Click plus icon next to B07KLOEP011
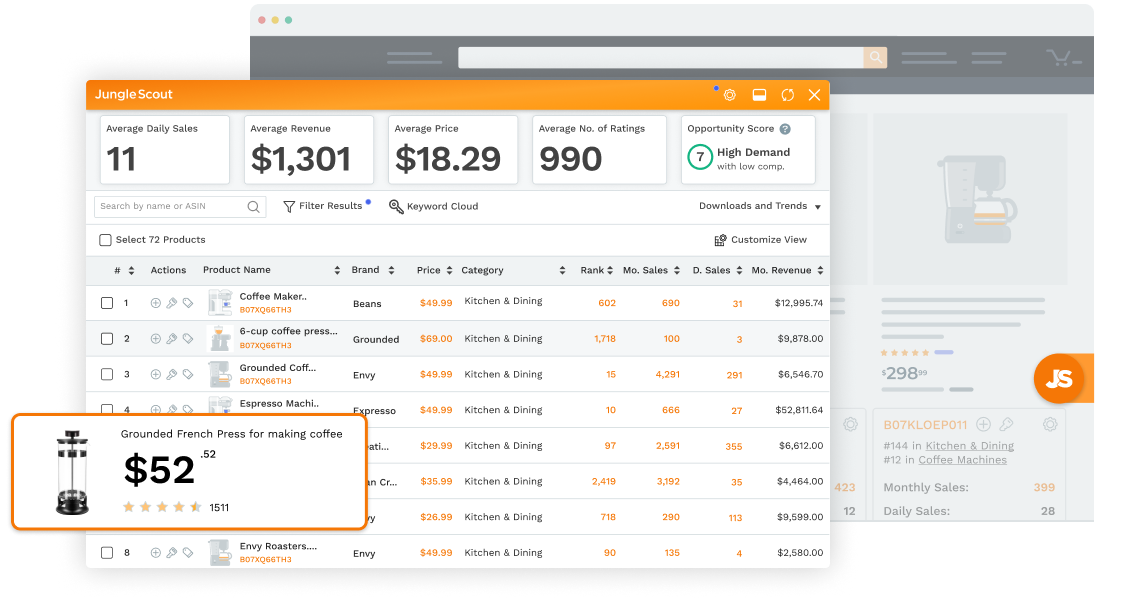The height and width of the screenshot is (600, 1132). (983, 425)
